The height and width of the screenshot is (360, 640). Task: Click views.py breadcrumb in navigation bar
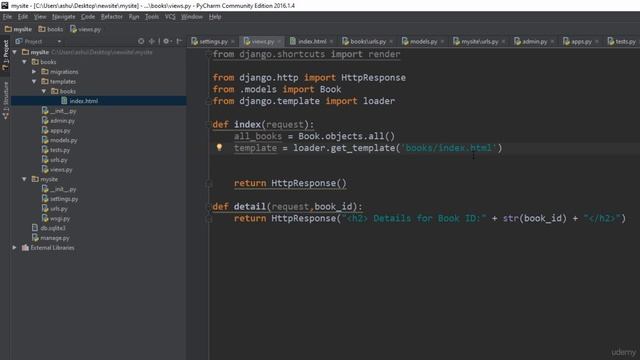[x=85, y=29]
